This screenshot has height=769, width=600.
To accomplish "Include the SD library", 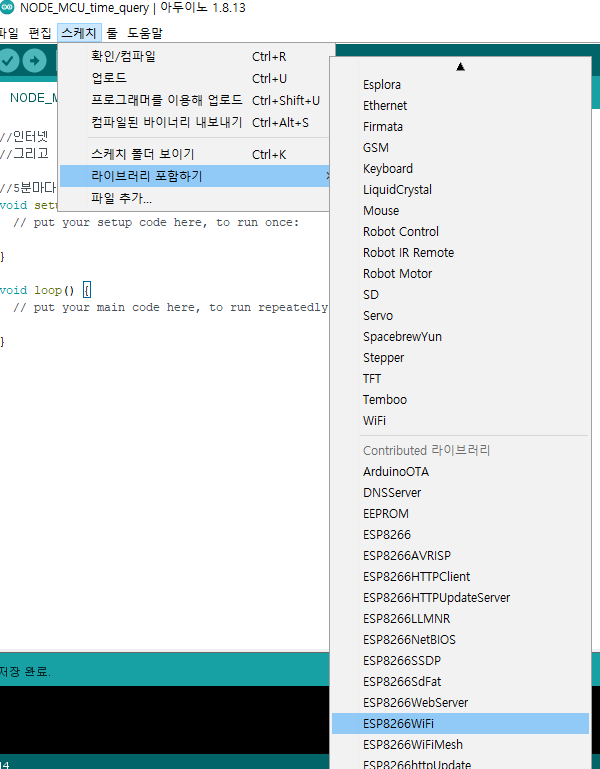I will point(460,295).
